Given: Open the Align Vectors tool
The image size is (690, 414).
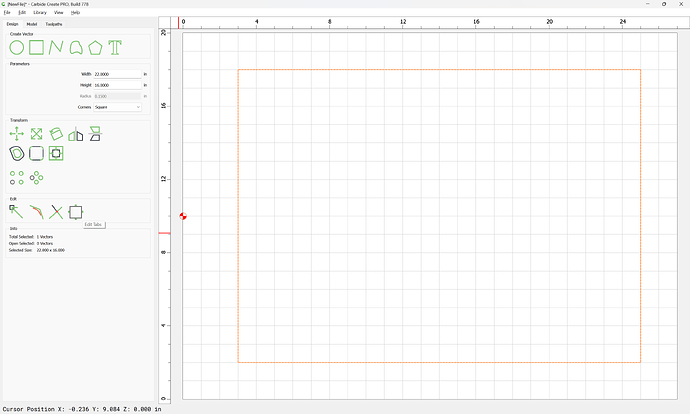Looking at the screenshot, I should pyautogui.click(x=56, y=154).
